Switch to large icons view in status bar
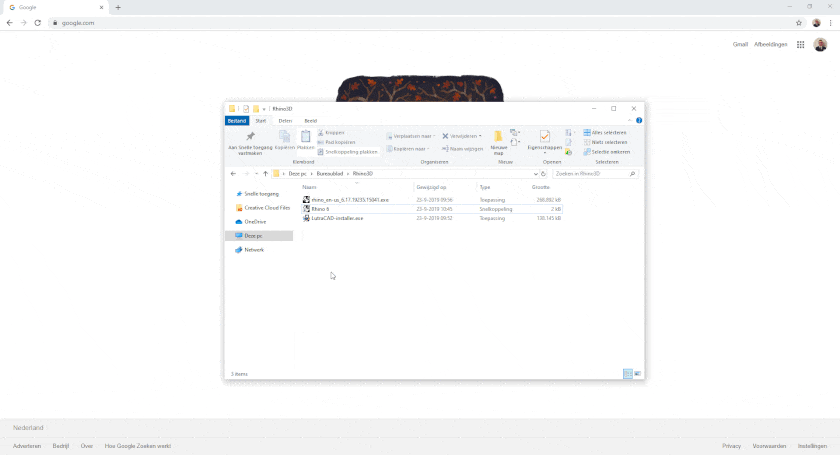Image resolution: width=840 pixels, height=455 pixels. [638, 374]
